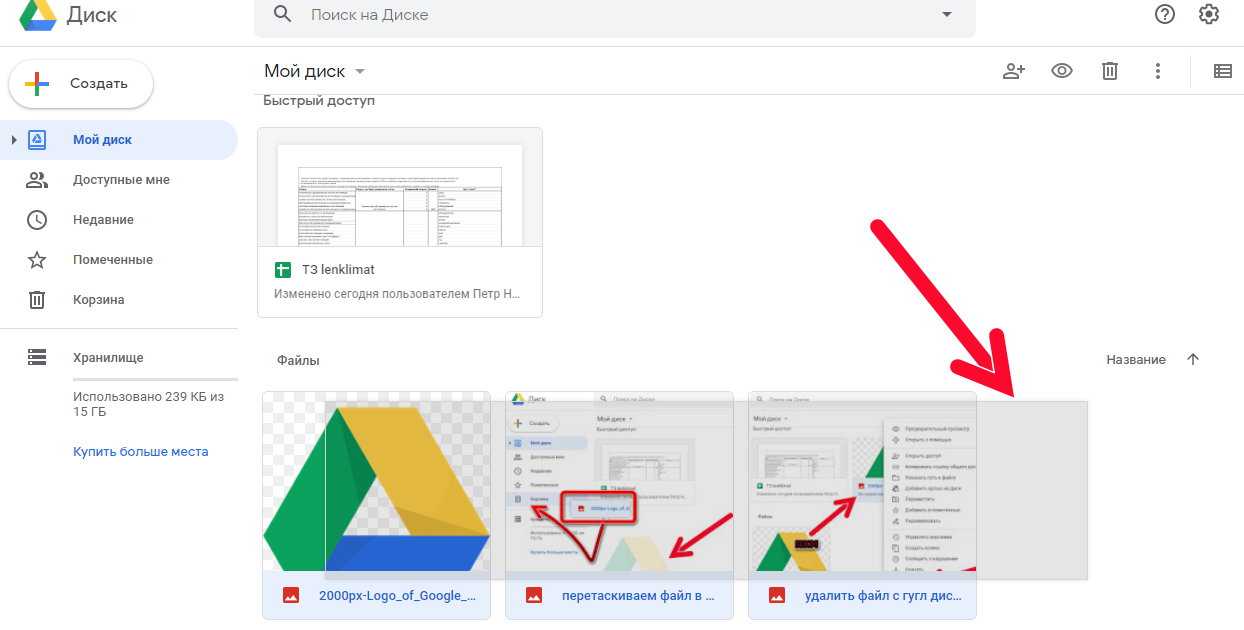Click the 'ТЗ lenklimat' file name

click(338, 270)
